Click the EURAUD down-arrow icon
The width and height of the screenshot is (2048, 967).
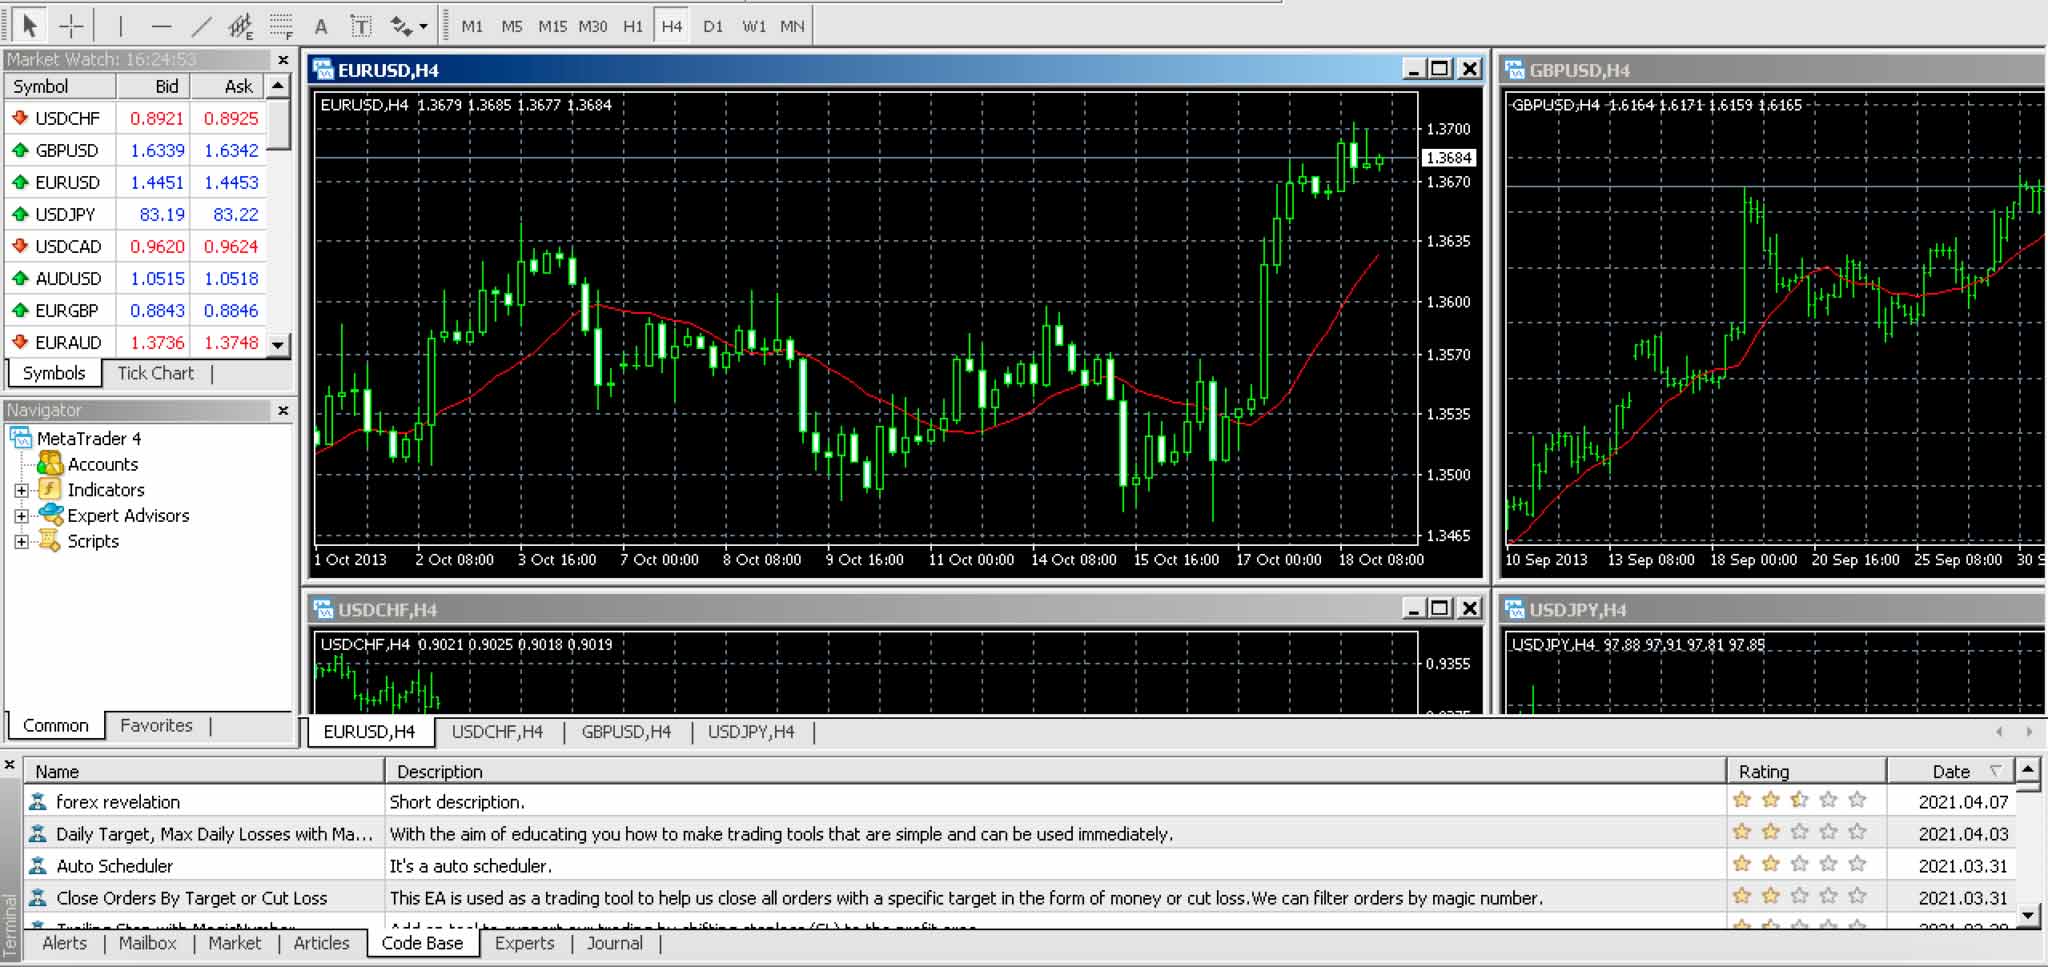pos(19,342)
